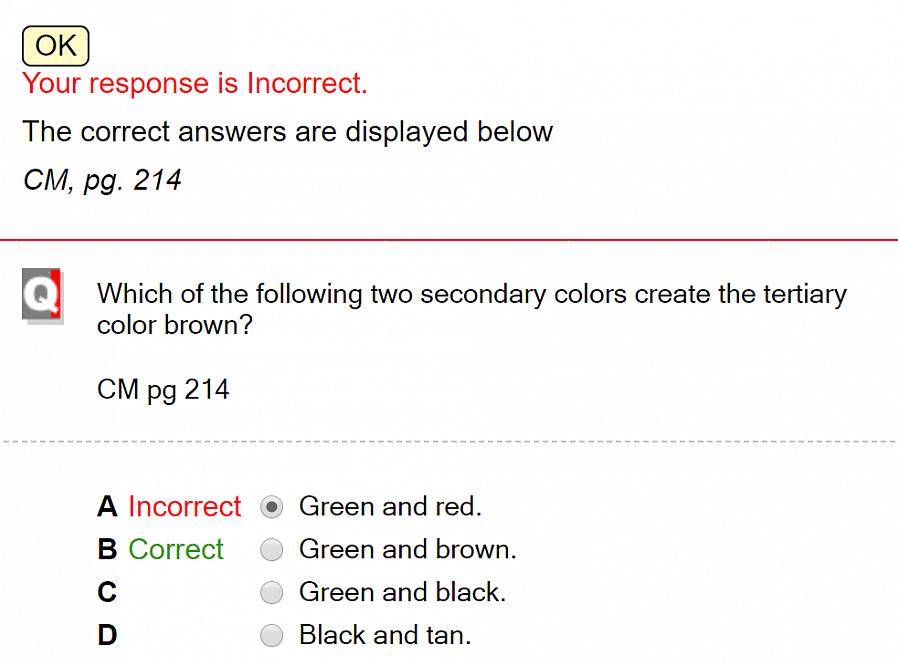Click the red Incorrect label beside A

tap(184, 507)
